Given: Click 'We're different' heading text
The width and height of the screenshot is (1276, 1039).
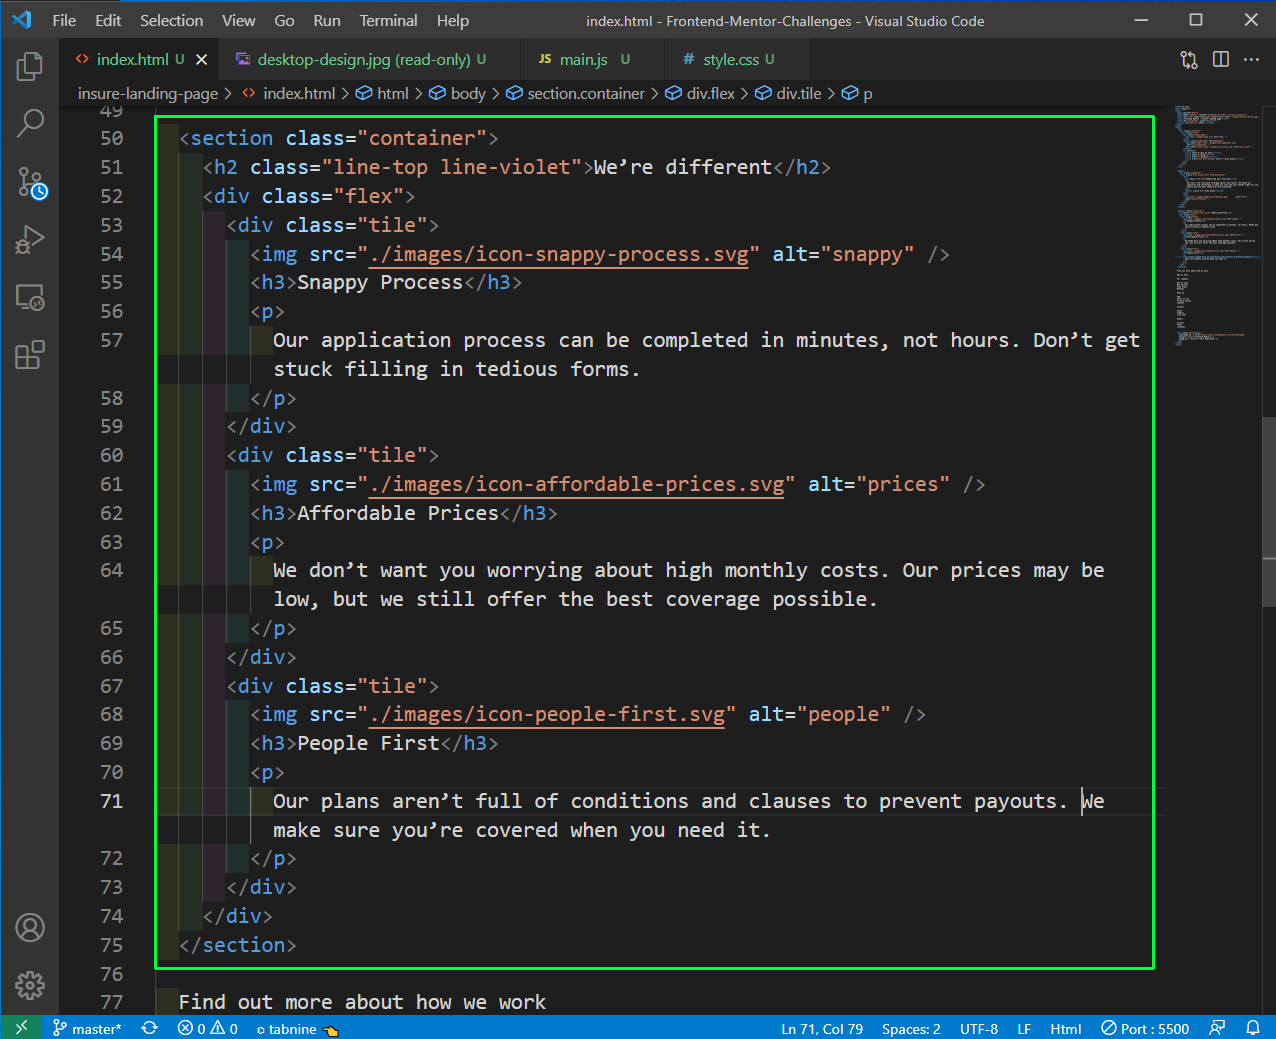Looking at the screenshot, I should (683, 167).
